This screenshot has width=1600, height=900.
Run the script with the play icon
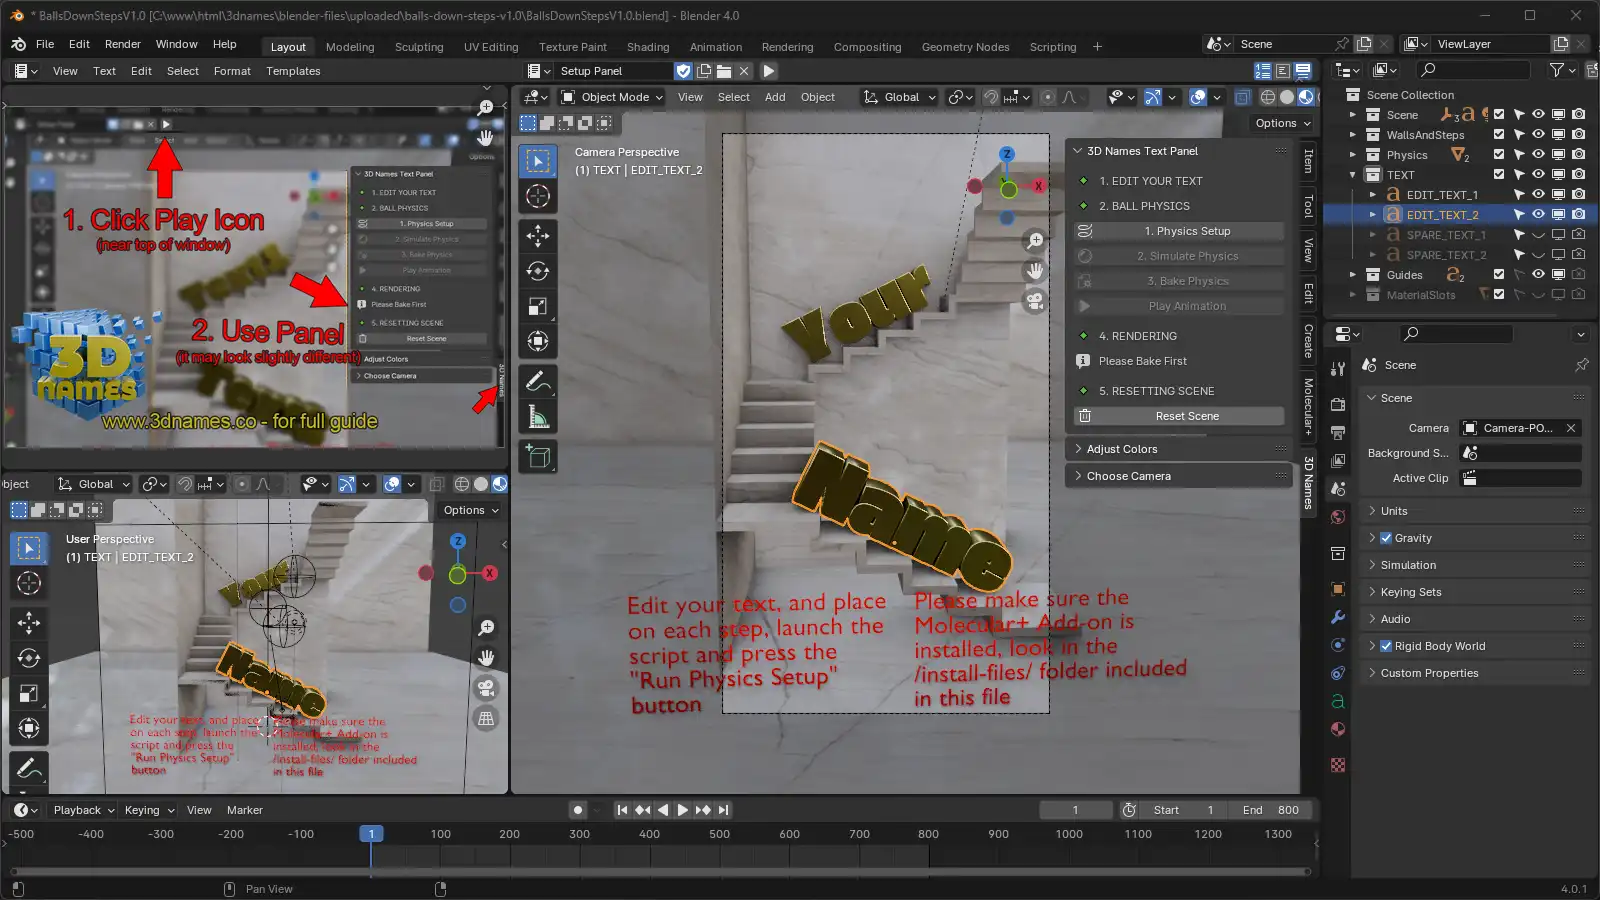click(x=768, y=71)
